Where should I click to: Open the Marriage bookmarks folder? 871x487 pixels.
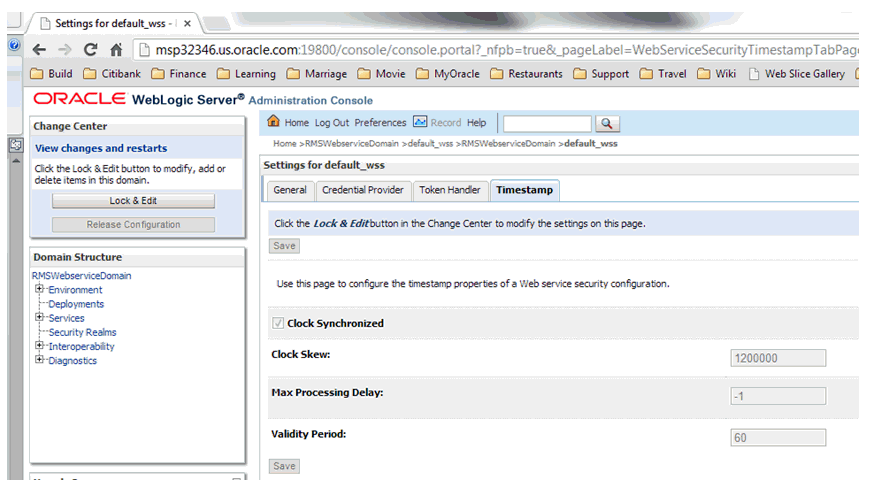coord(317,74)
